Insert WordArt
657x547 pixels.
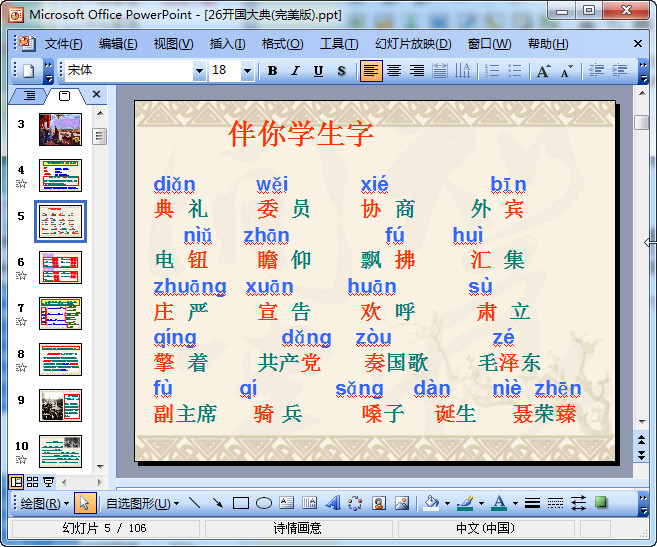point(333,503)
